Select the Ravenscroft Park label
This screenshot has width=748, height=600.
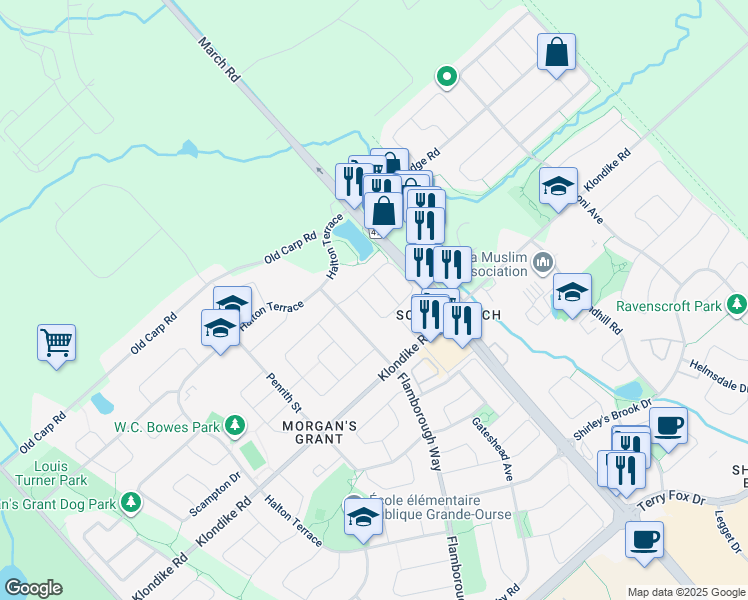pyautogui.click(x=669, y=306)
